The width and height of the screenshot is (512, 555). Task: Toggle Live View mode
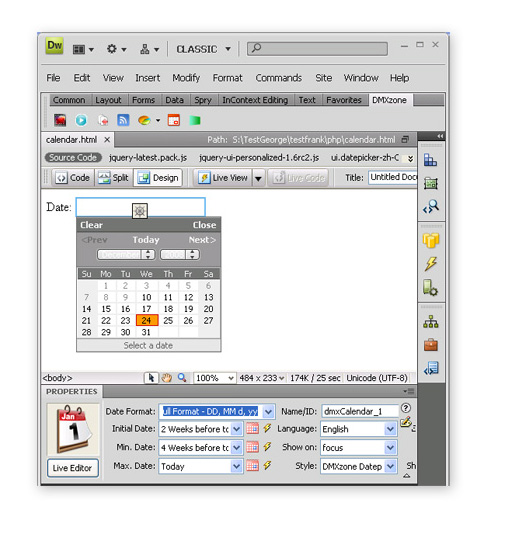[x=223, y=178]
